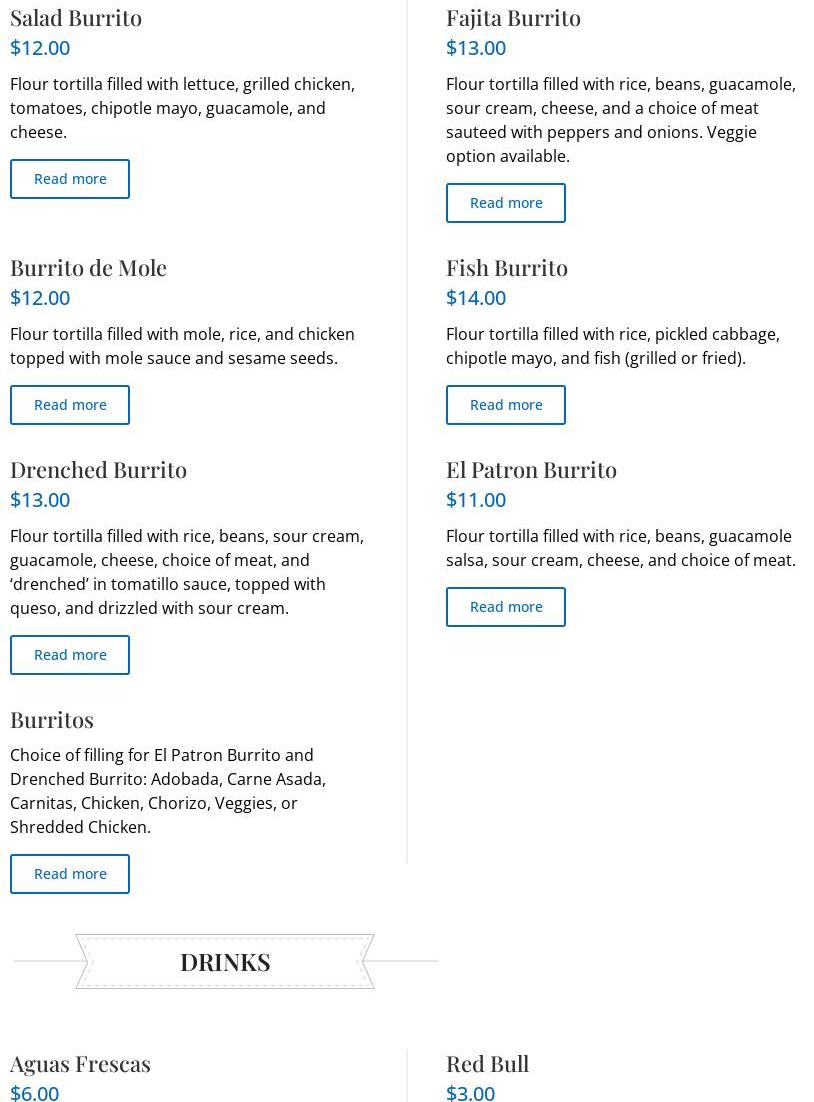Open Read more for El Patron Burrito

pos(506,607)
